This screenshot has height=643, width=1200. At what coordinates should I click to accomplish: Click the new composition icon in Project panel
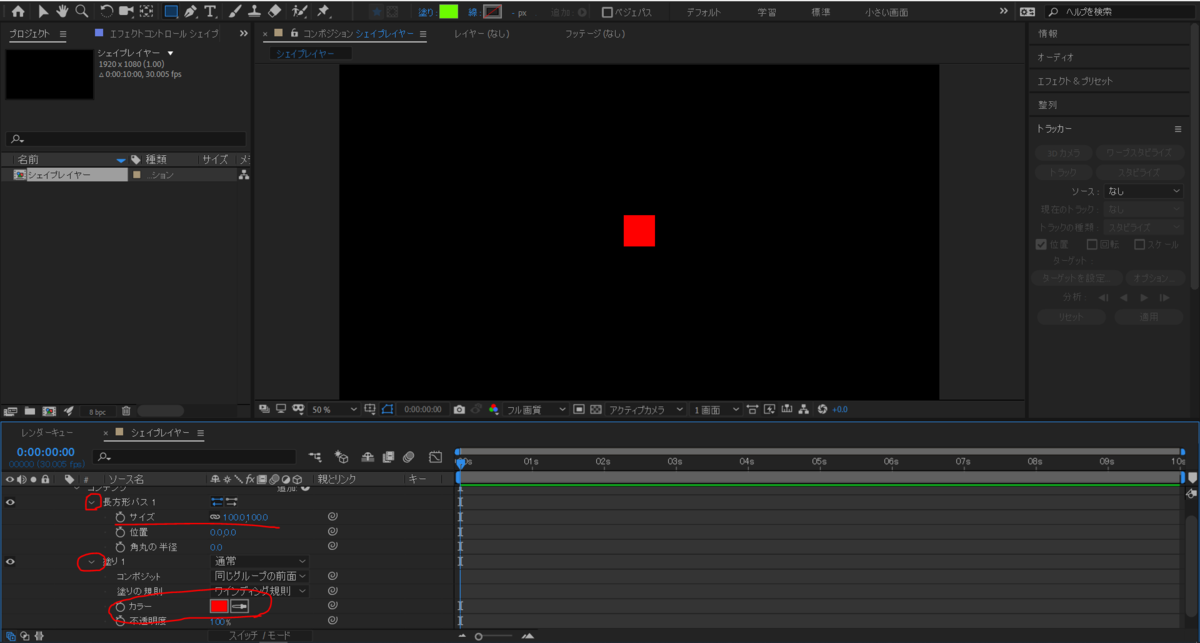[49, 411]
